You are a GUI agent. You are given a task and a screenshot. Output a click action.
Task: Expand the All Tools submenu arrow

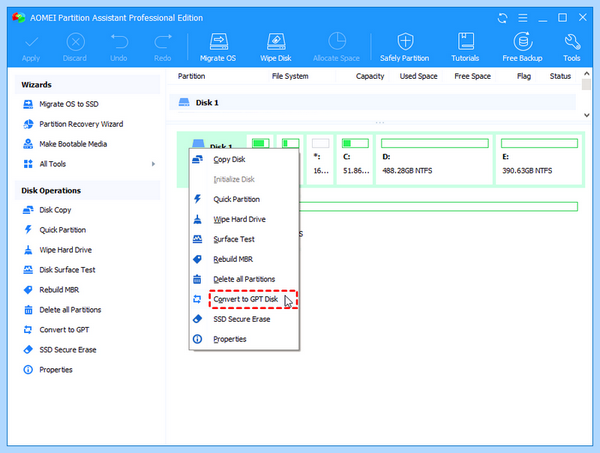[x=153, y=164]
